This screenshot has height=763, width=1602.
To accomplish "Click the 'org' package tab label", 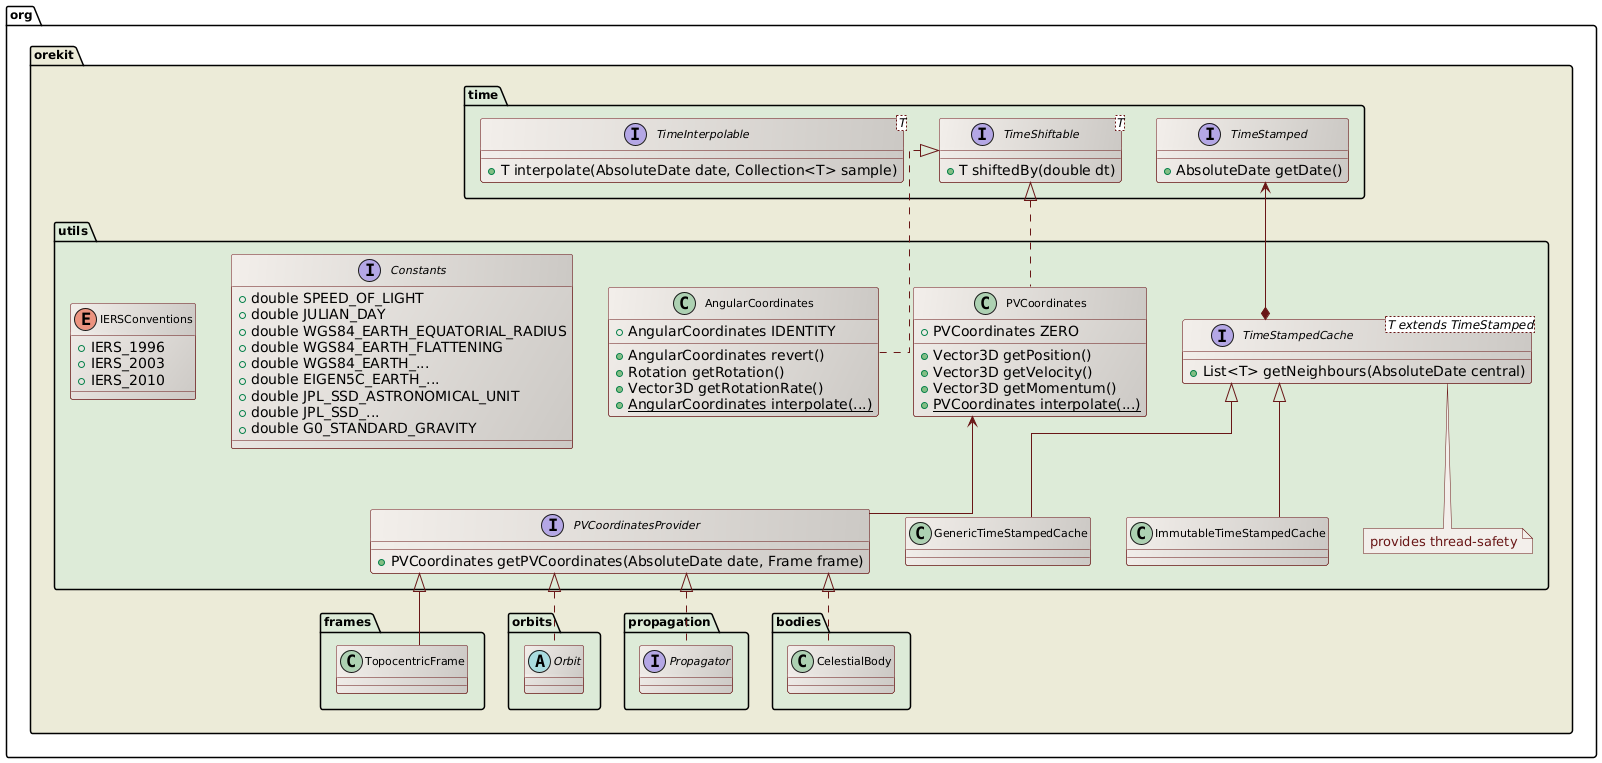I will click(21, 14).
